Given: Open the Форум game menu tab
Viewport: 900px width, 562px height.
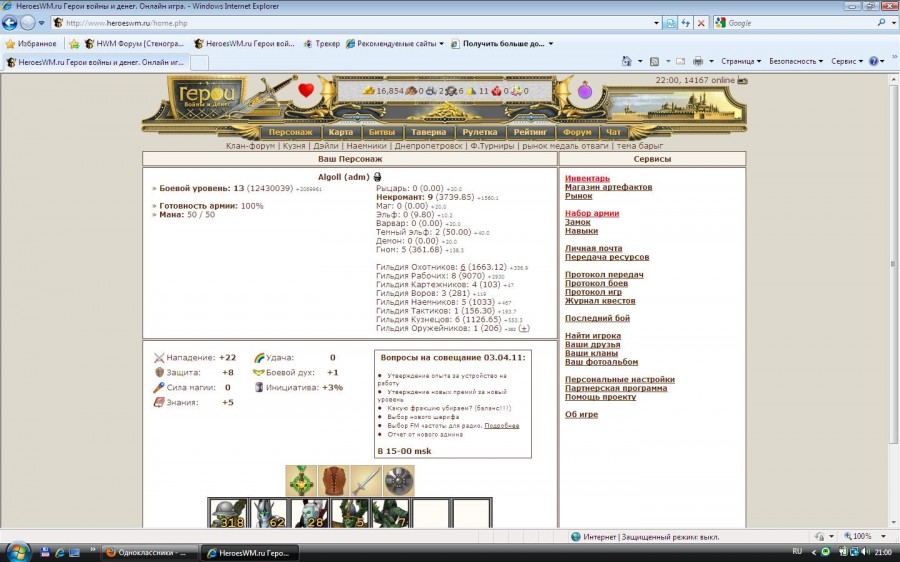Looking at the screenshot, I should tap(577, 132).
